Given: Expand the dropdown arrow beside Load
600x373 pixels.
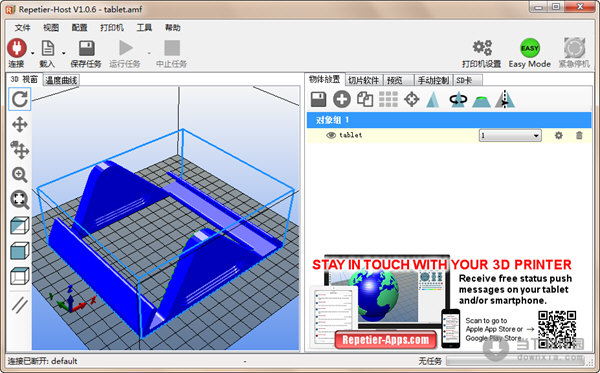Looking at the screenshot, I should coord(64,53).
